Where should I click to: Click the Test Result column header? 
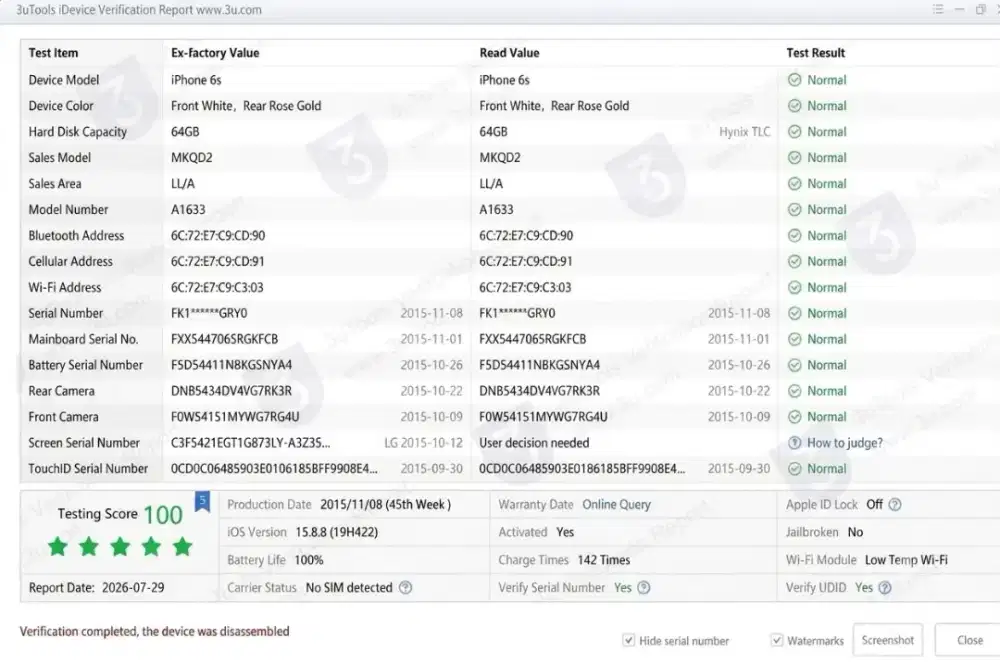[815, 53]
